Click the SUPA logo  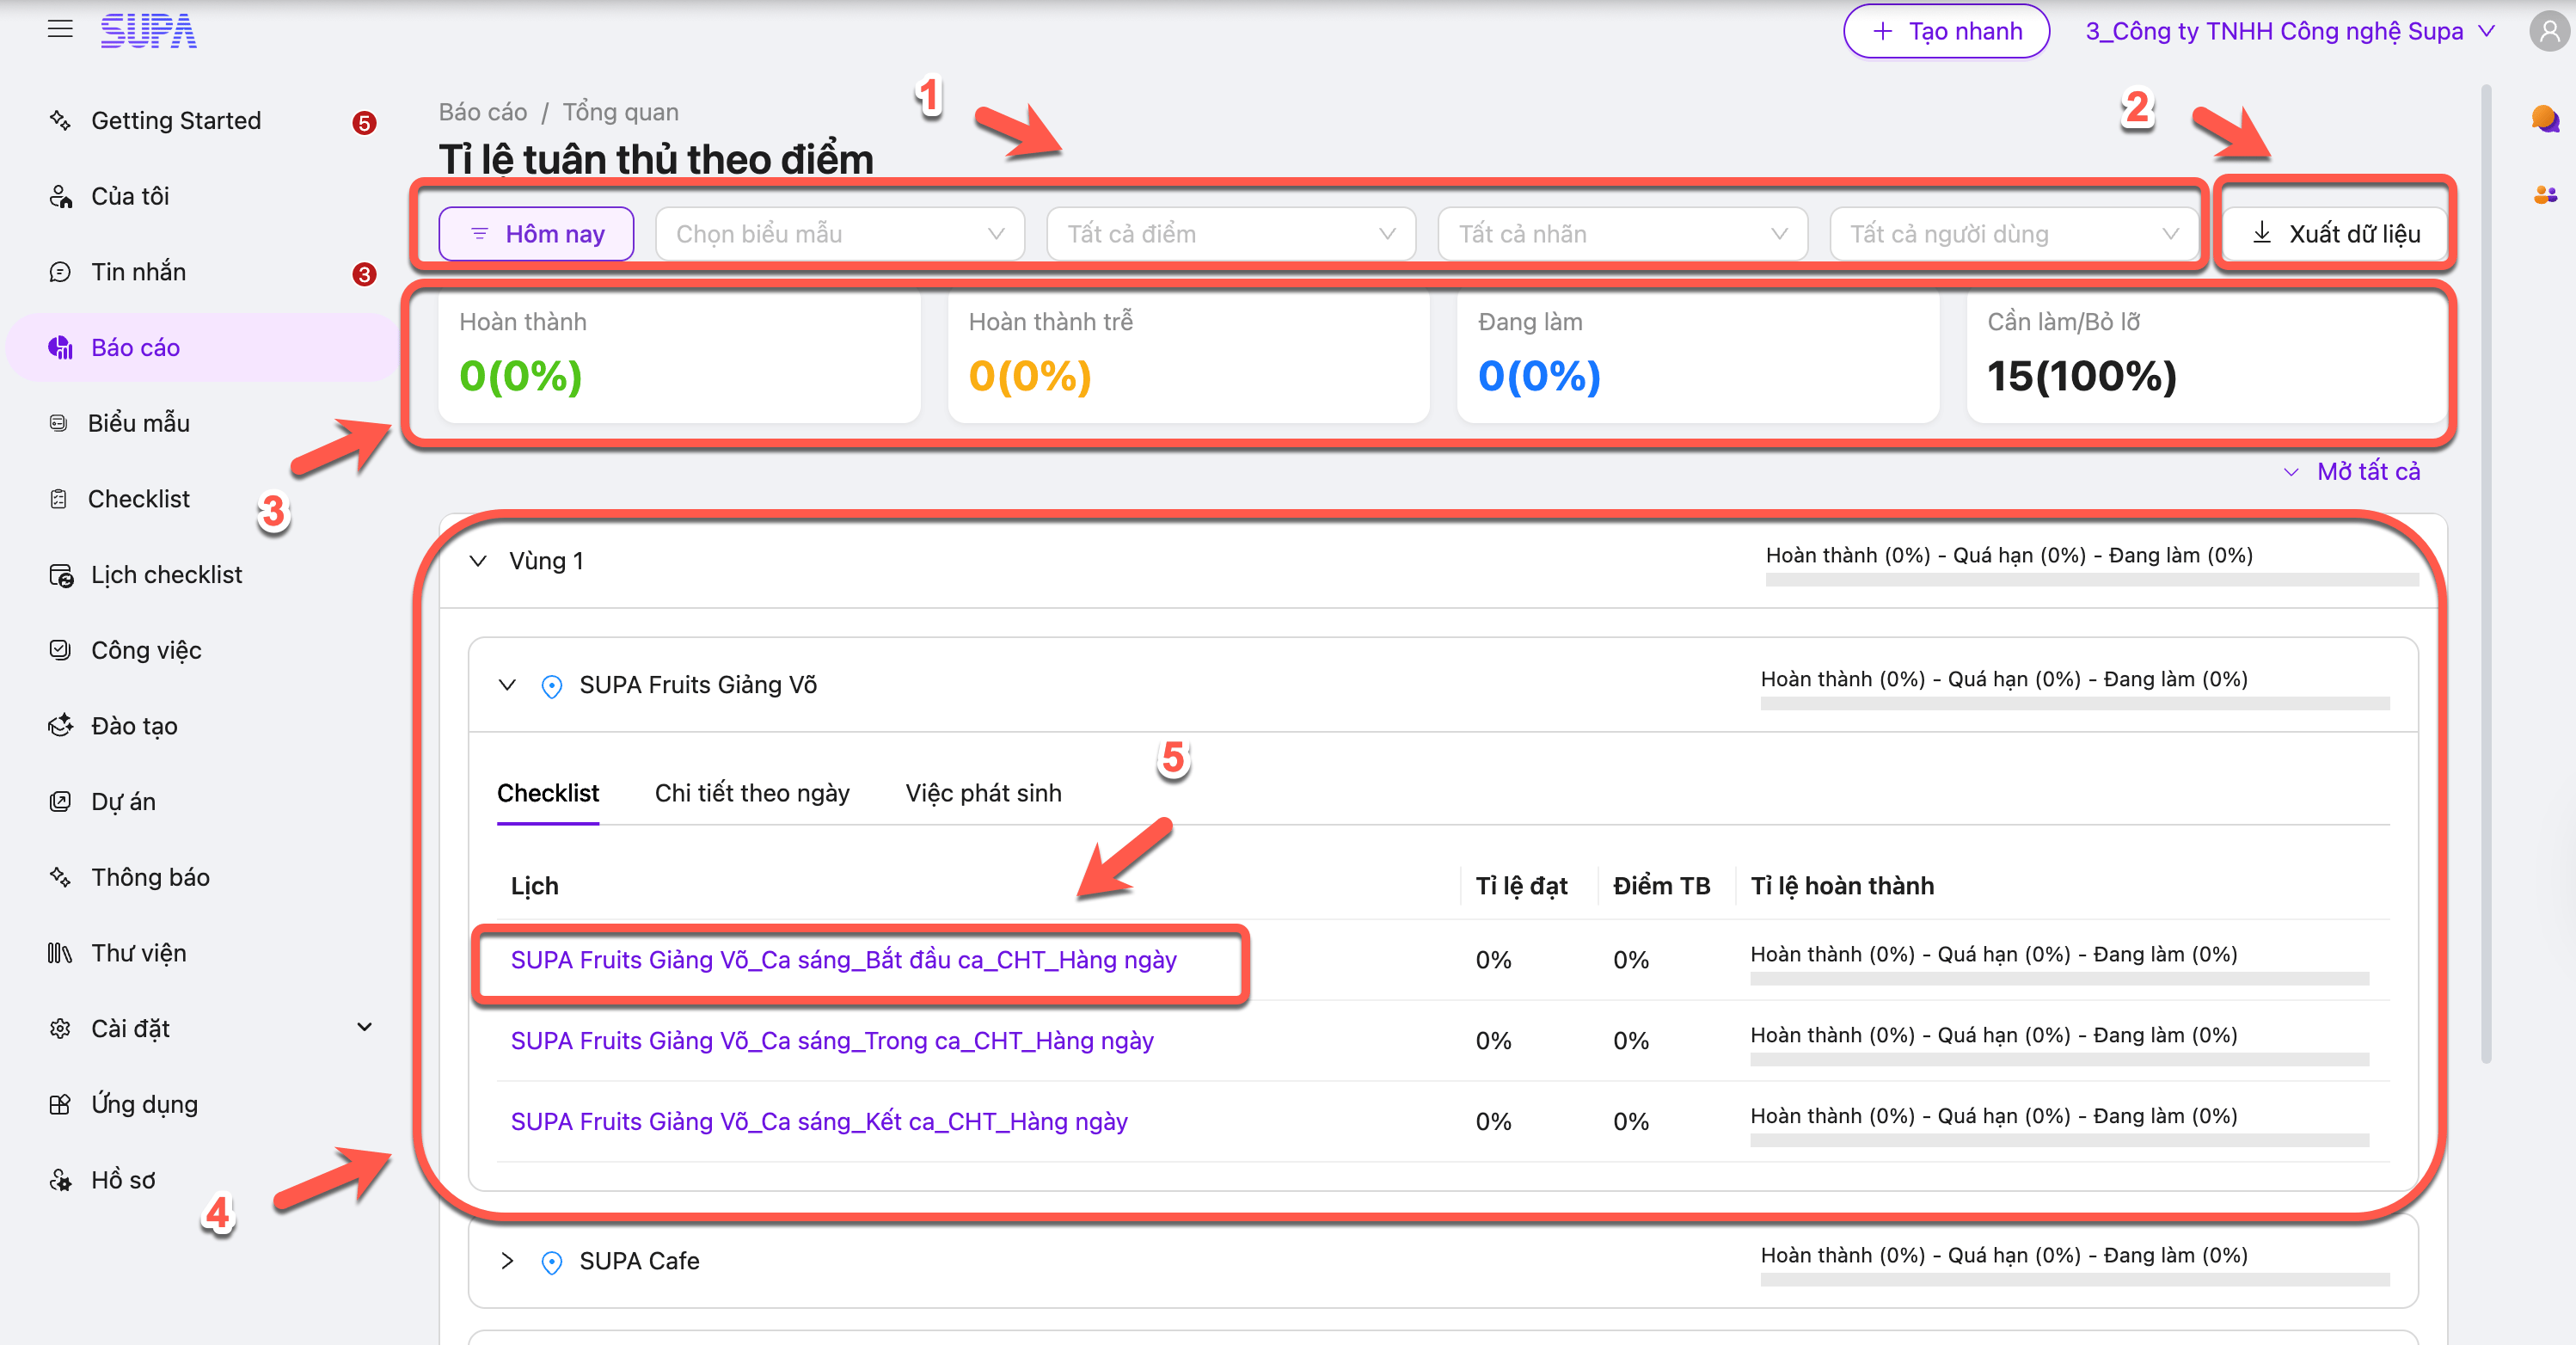pyautogui.click(x=149, y=31)
